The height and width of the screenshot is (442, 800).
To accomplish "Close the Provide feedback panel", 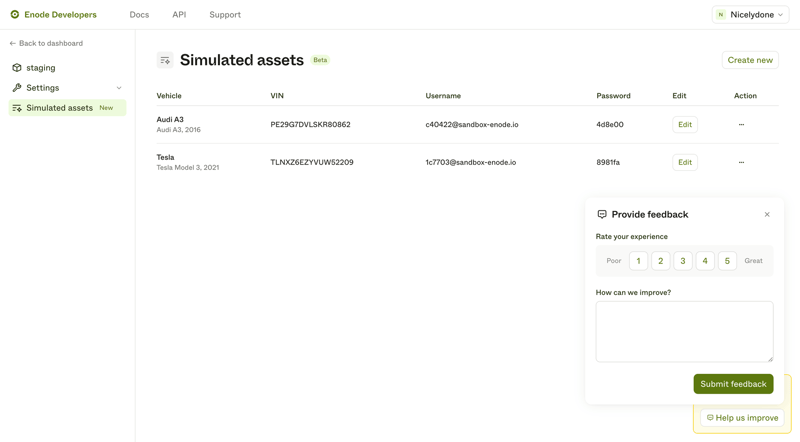I will click(x=767, y=214).
